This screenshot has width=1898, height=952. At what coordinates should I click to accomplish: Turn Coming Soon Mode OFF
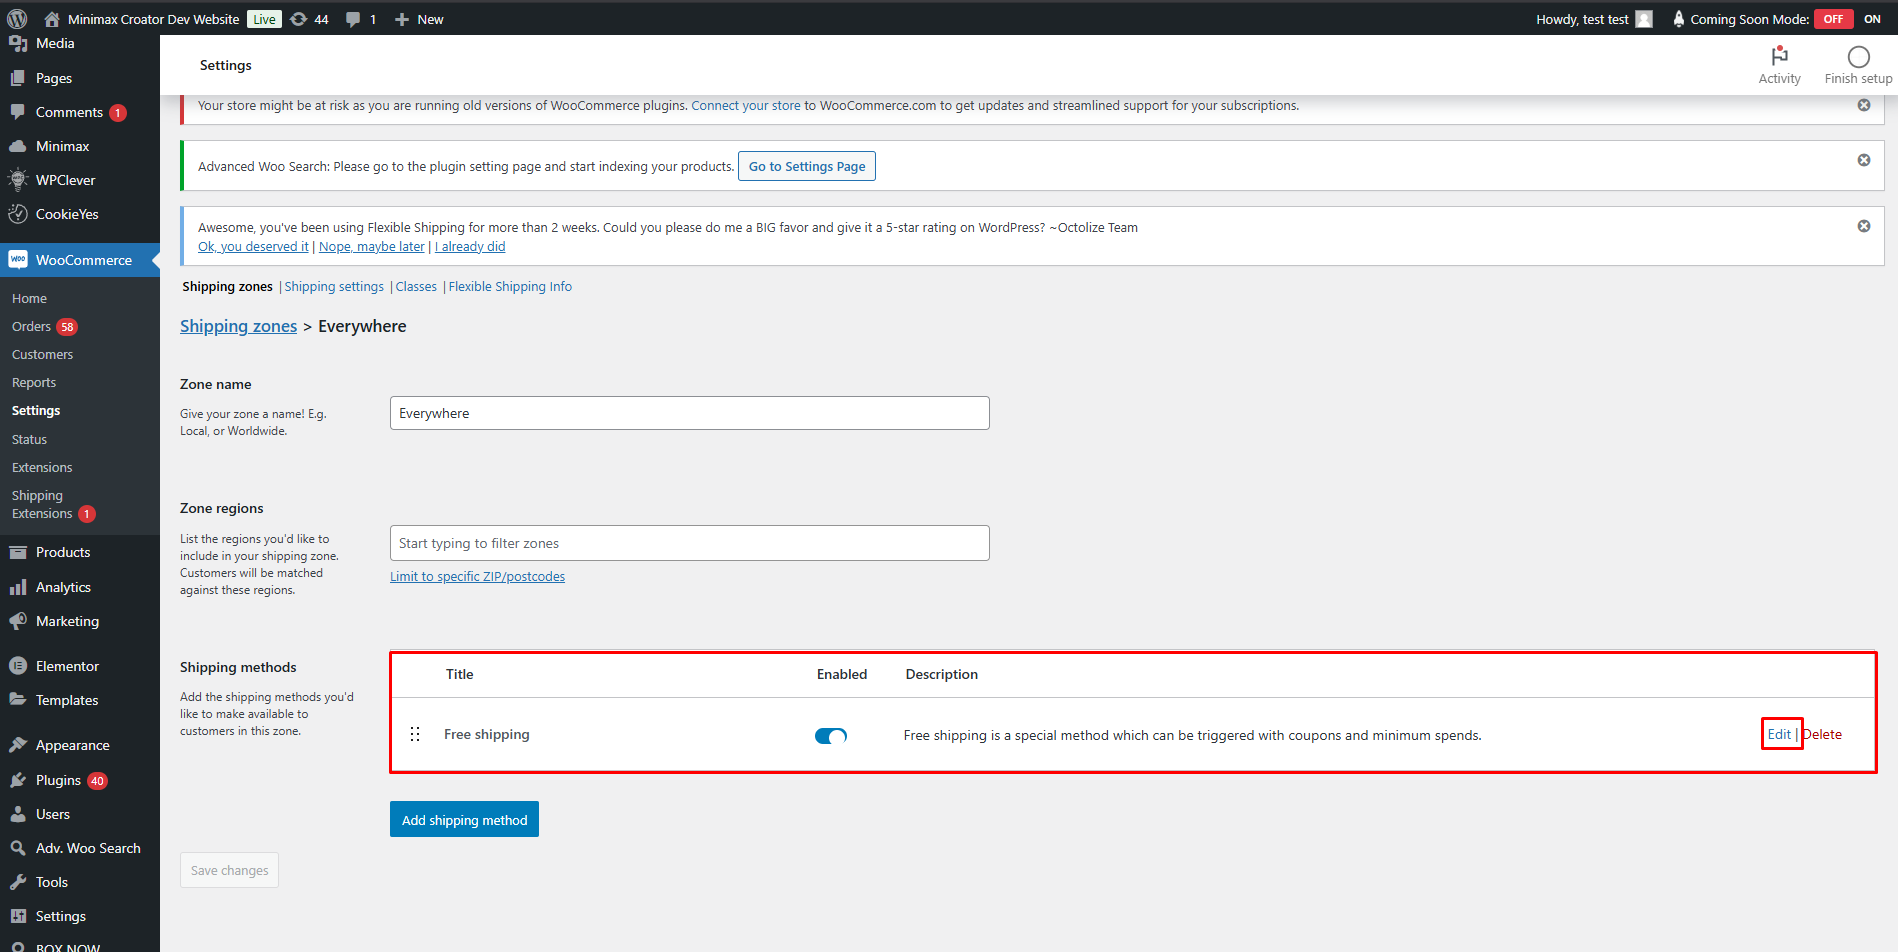pyautogui.click(x=1833, y=19)
